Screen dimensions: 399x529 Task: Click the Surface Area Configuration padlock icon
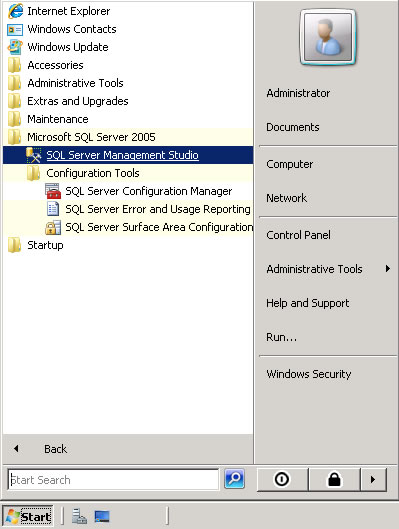pos(53,227)
